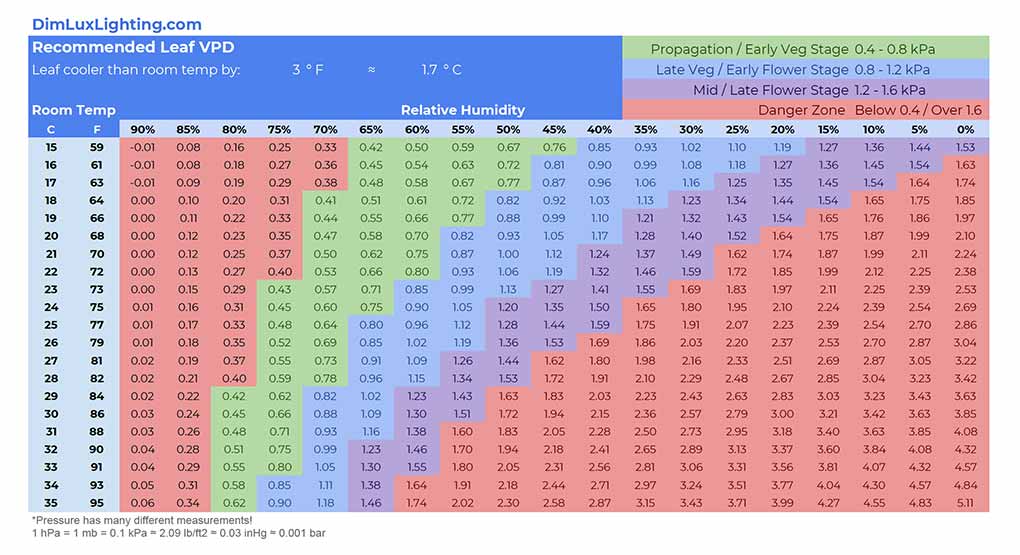Click the Room Temp header label

73,110
